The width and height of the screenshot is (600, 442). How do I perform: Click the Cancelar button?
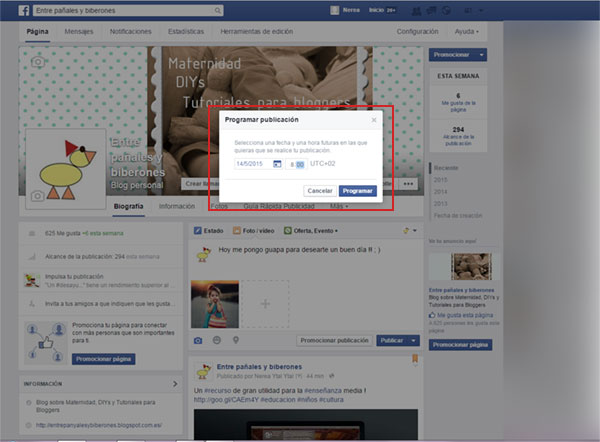[x=320, y=191]
